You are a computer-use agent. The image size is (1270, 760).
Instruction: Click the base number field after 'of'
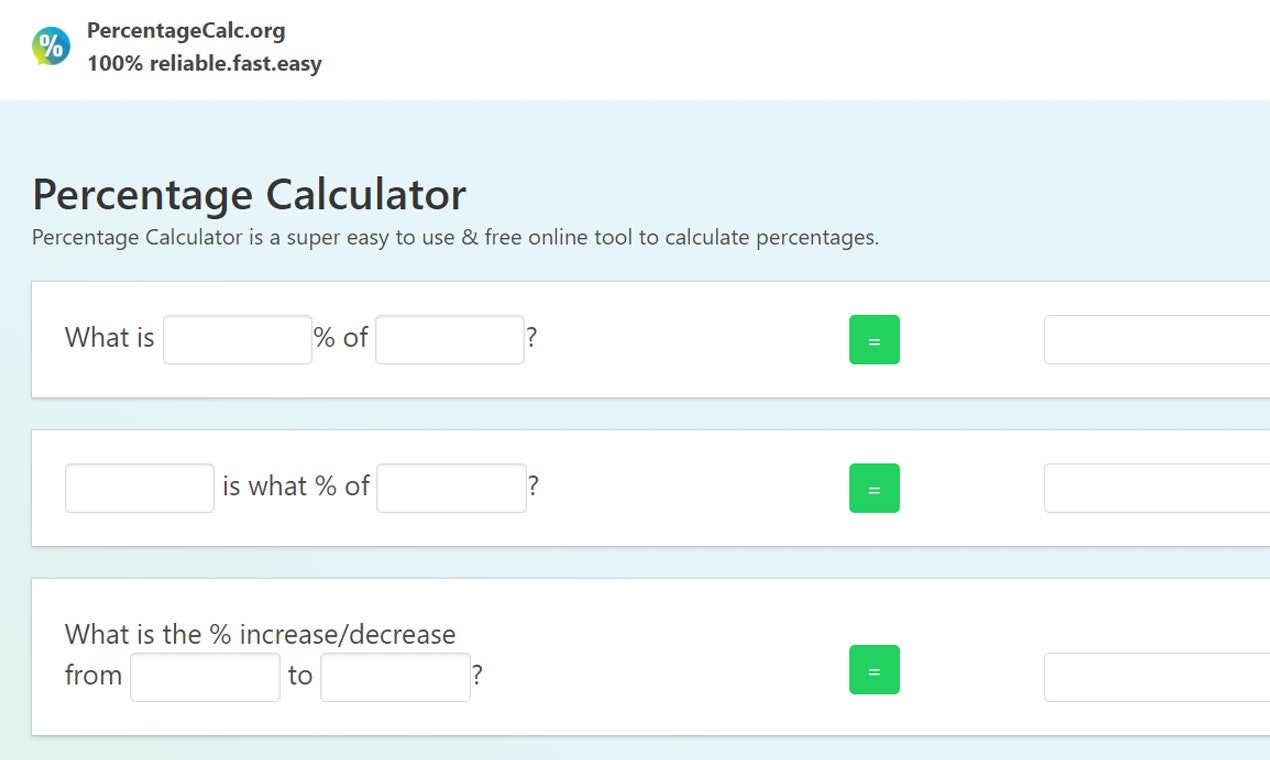pos(448,339)
